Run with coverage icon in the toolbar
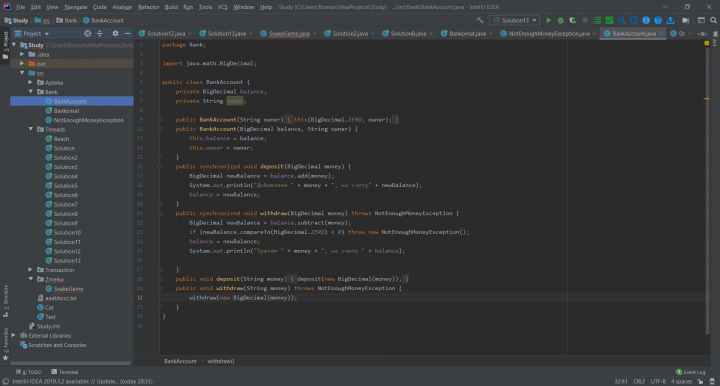This screenshot has height=386, width=720. 573,20
